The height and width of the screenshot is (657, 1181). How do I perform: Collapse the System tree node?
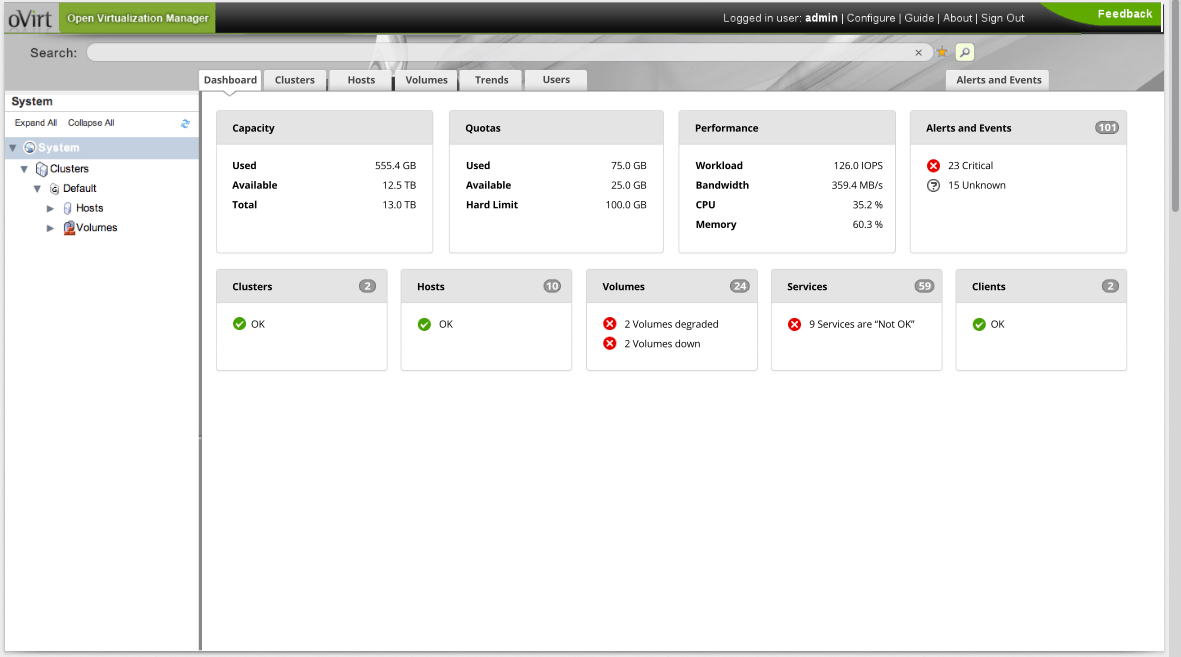12,148
